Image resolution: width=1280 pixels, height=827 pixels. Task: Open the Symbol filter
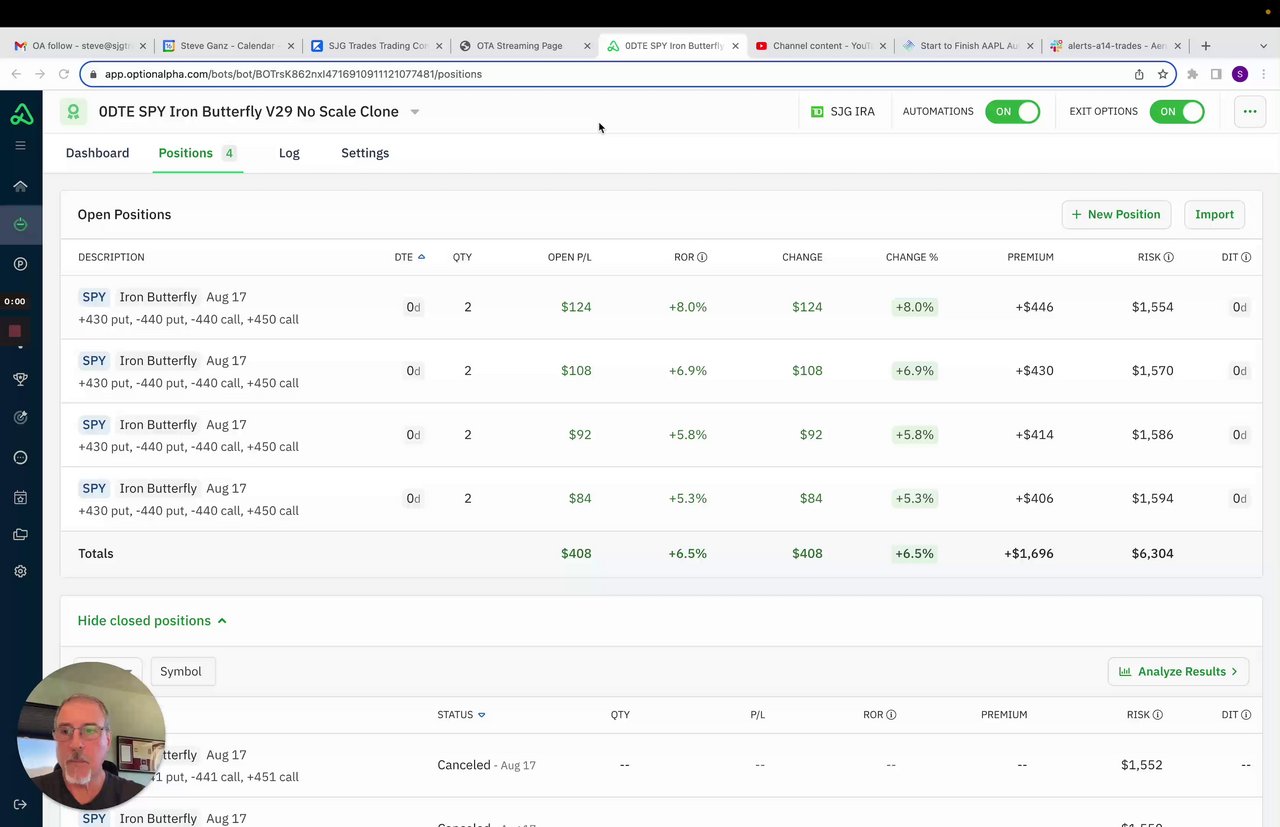(181, 671)
